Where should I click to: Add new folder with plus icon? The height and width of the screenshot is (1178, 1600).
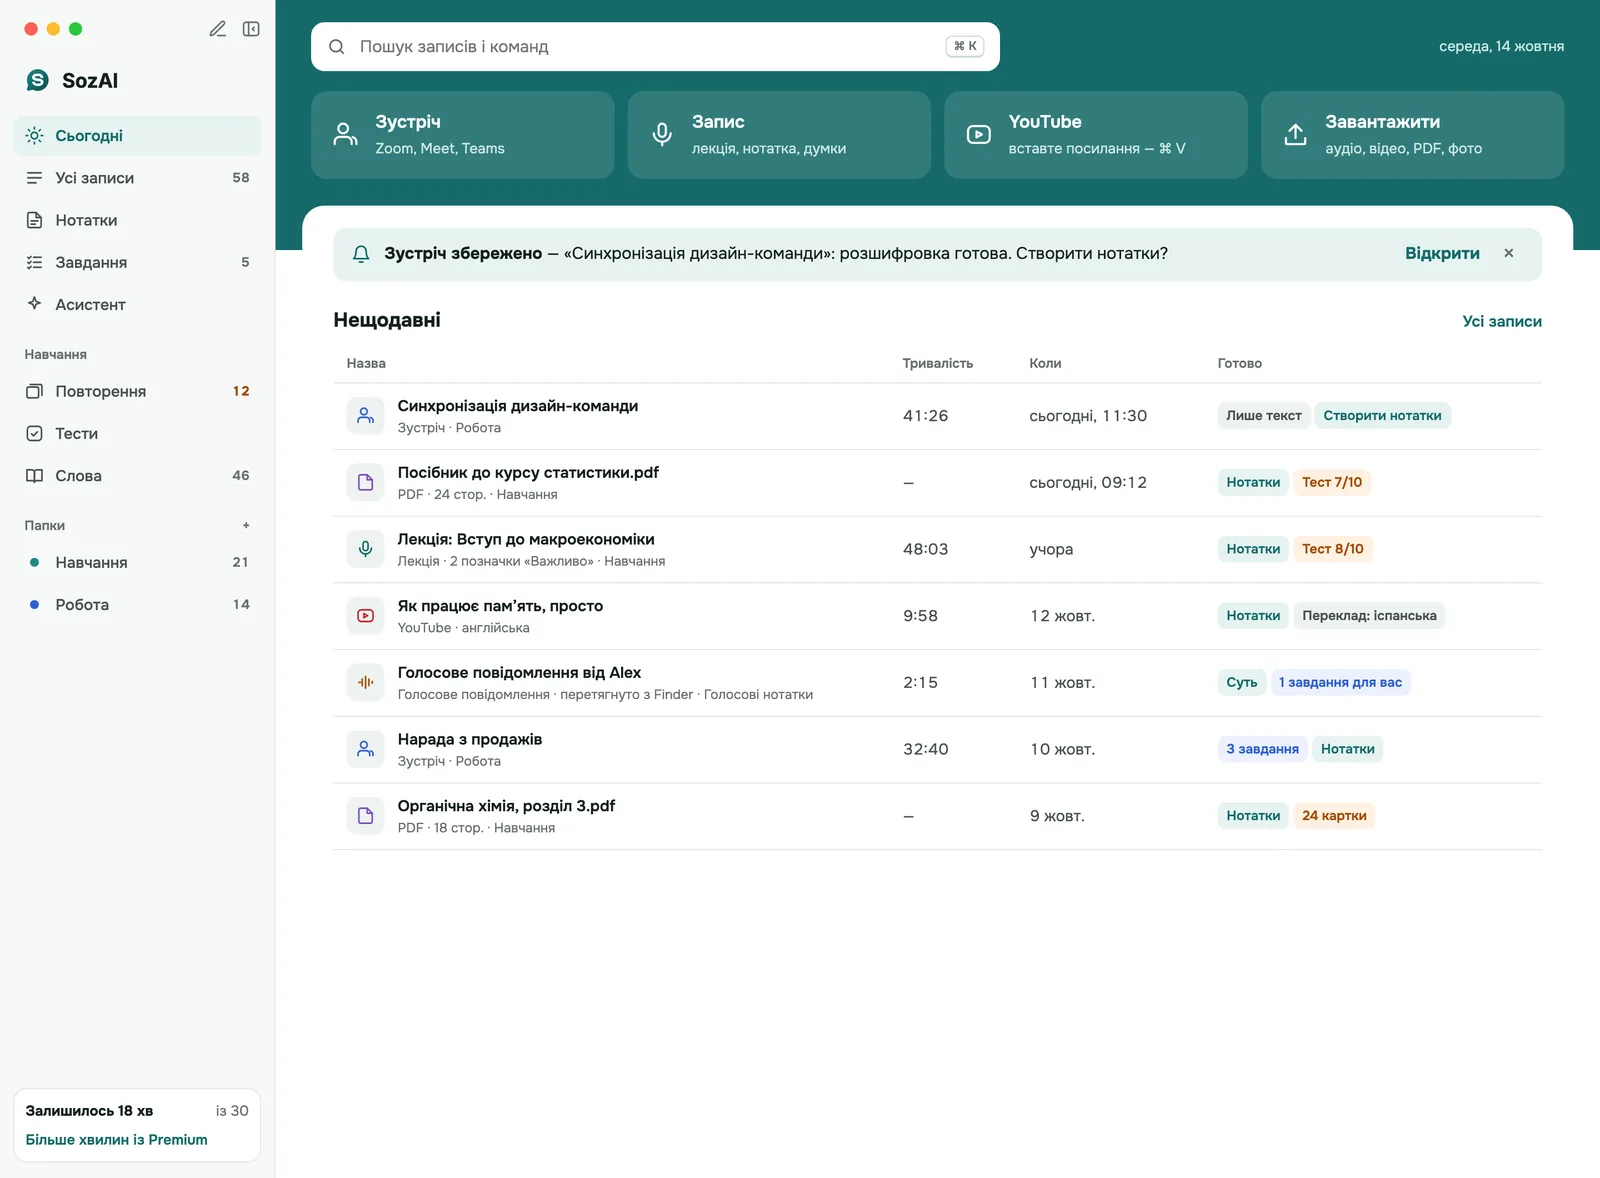click(246, 525)
